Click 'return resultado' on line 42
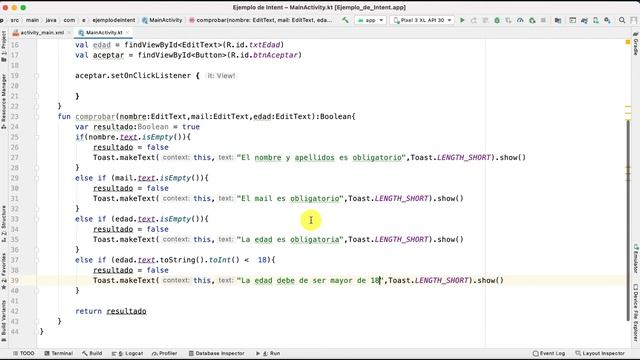The image size is (640, 360). (111, 311)
